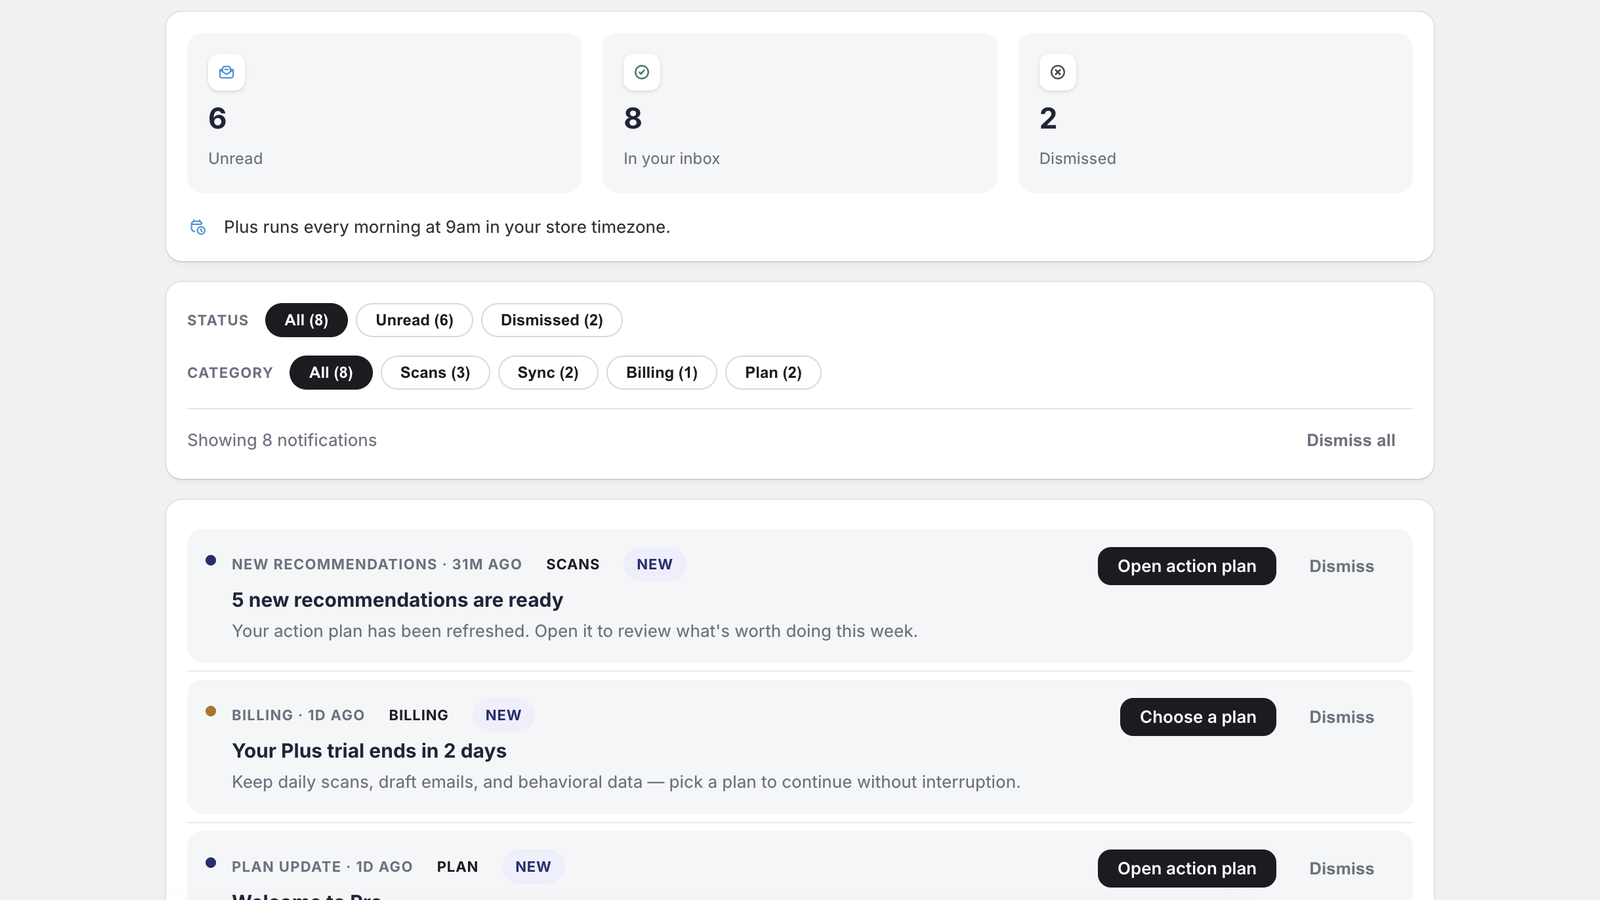
Task: Click the blue dot on Plan Update notification
Action: 211,862
